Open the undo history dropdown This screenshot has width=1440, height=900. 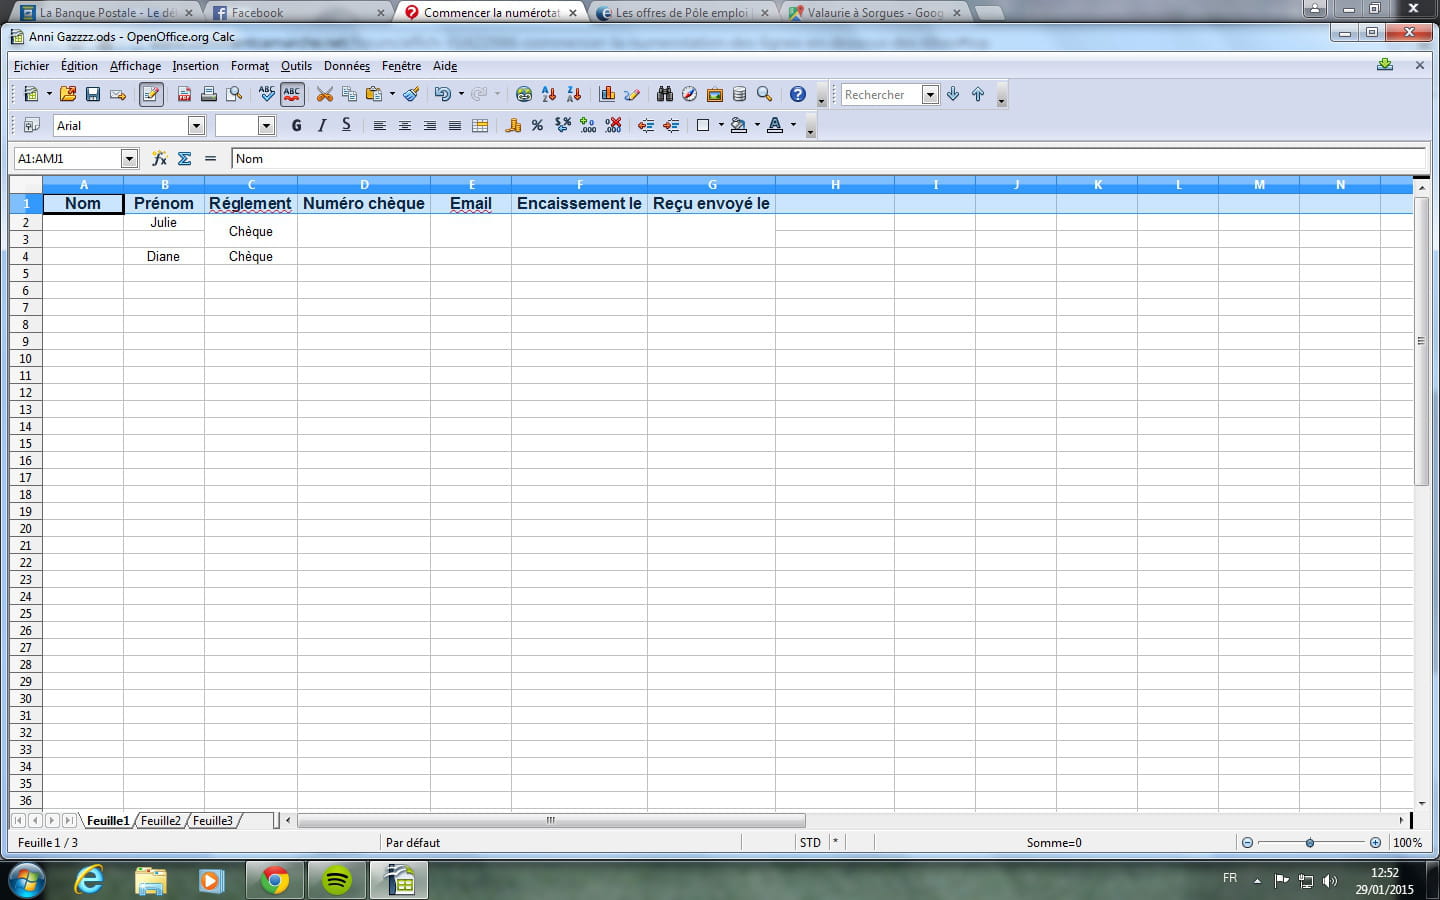461,94
